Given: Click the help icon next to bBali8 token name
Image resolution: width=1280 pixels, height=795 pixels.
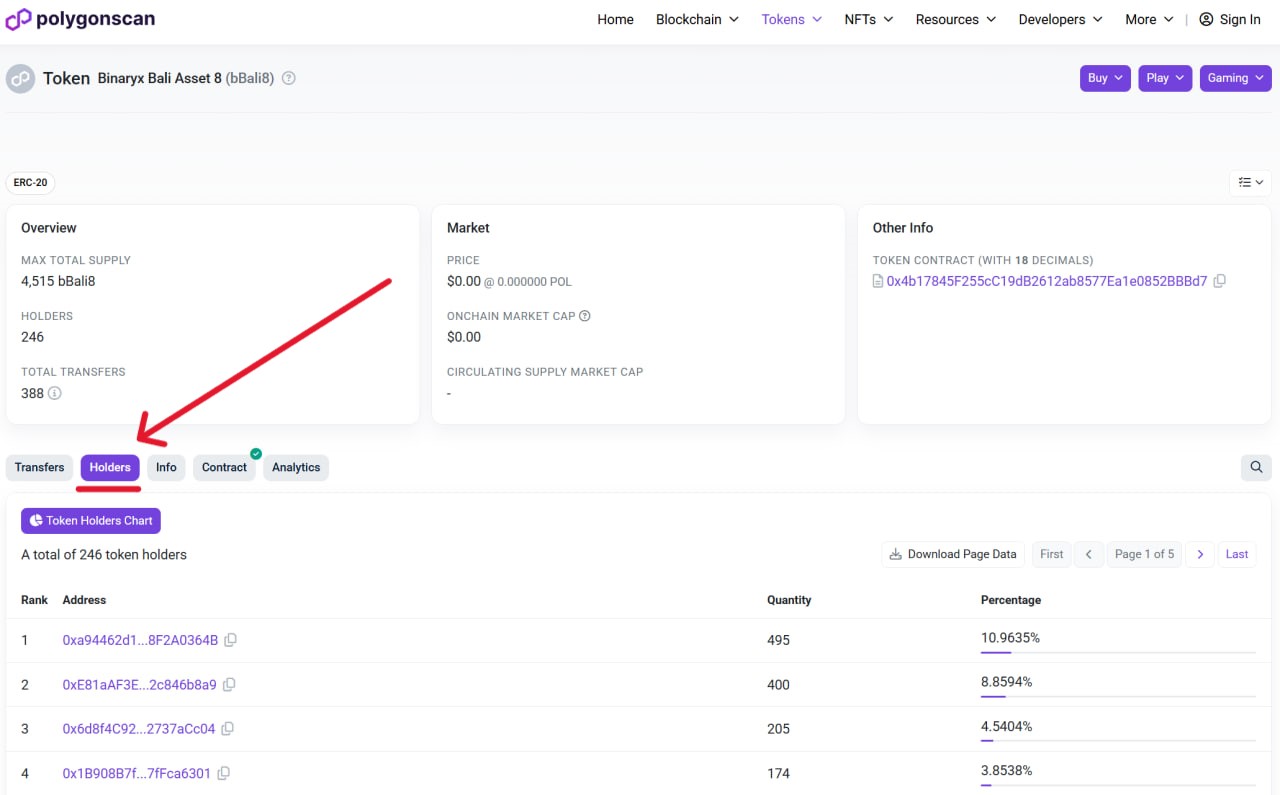Looking at the screenshot, I should pyautogui.click(x=288, y=77).
